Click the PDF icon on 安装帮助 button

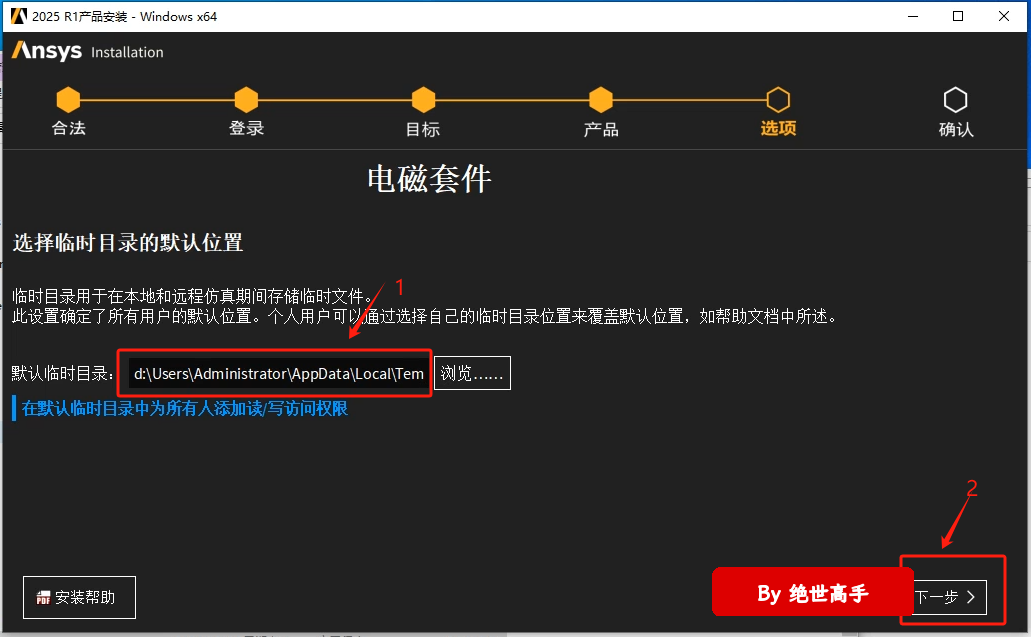point(43,598)
